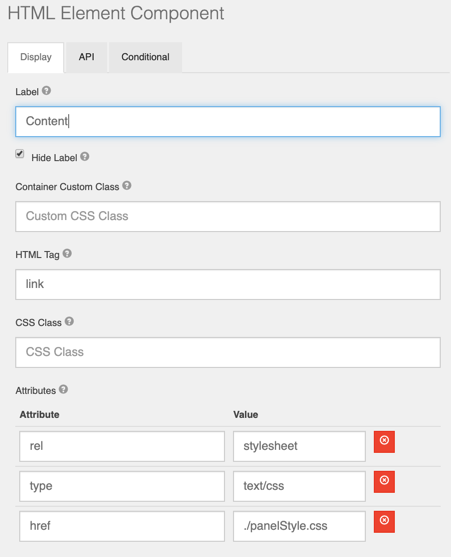The image size is (451, 557).
Task: Focus the Label field containing Content
Action: [x=228, y=121]
